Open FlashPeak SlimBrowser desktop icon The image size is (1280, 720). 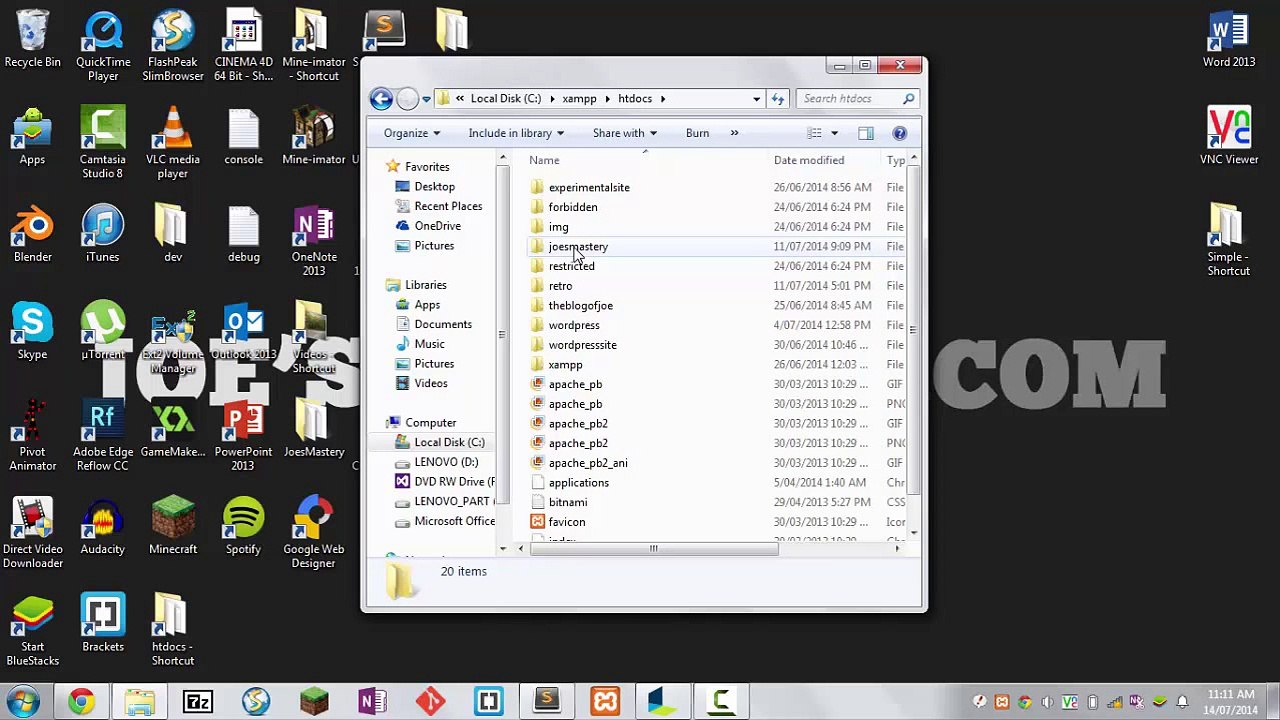tap(173, 46)
